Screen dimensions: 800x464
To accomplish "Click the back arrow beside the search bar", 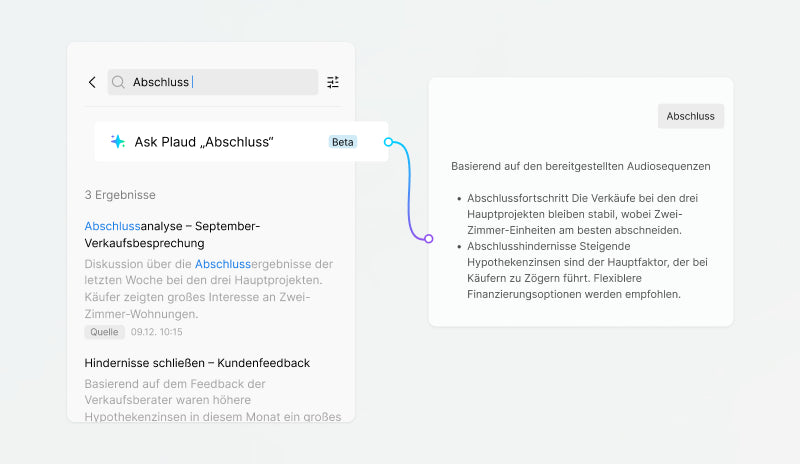I will click(x=92, y=82).
